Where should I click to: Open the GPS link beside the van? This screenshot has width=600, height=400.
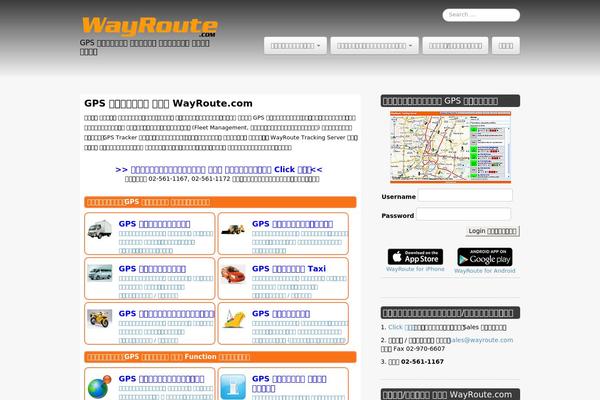(x=152, y=269)
